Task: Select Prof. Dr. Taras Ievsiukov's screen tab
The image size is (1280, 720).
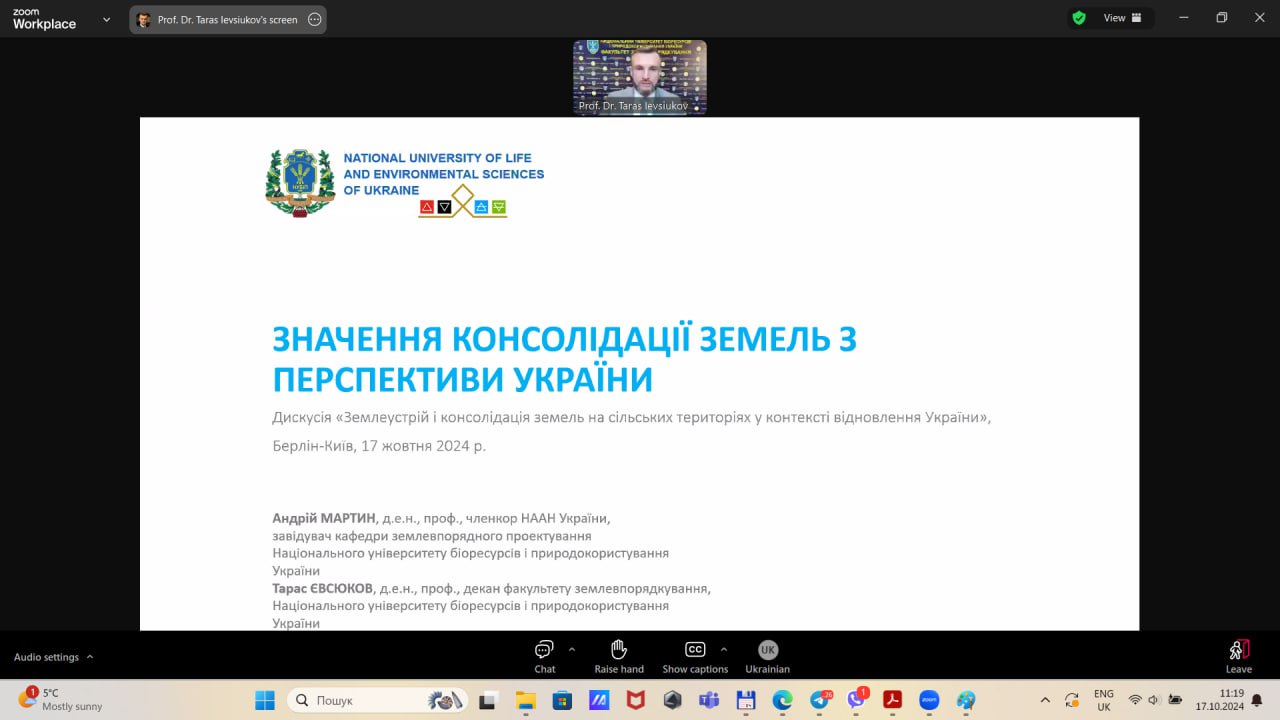Action: tap(227, 19)
